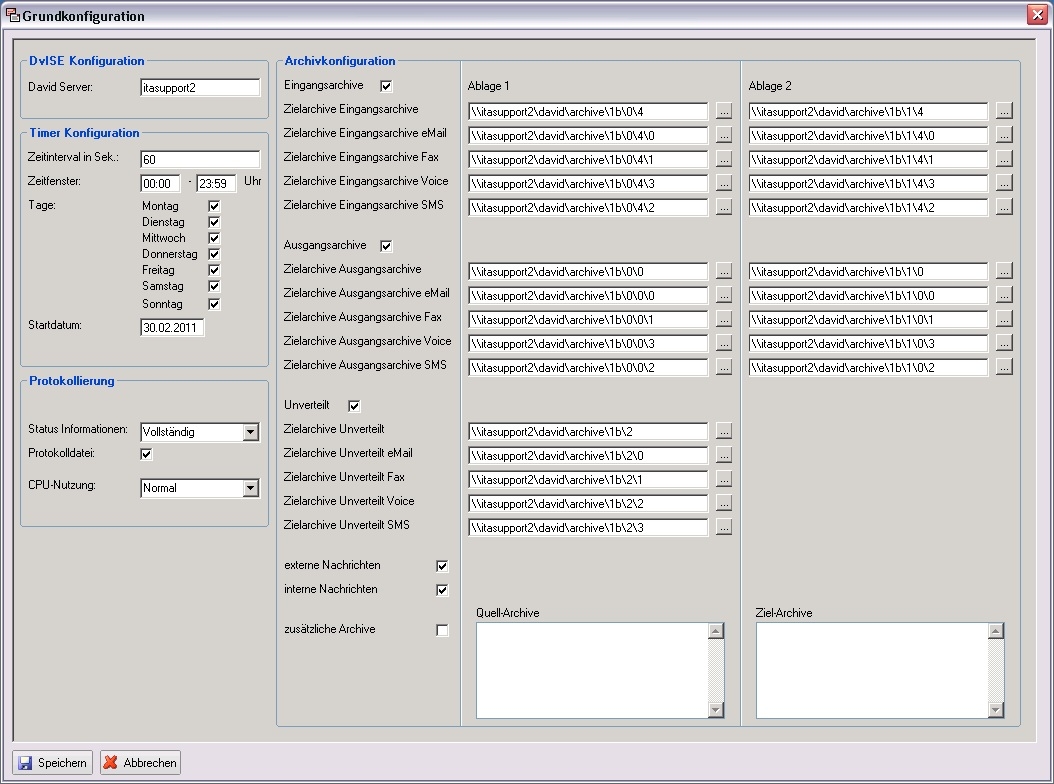Browse Ablage 2 Zielarchive Ausgangsarchive folder

[x=1004, y=272]
